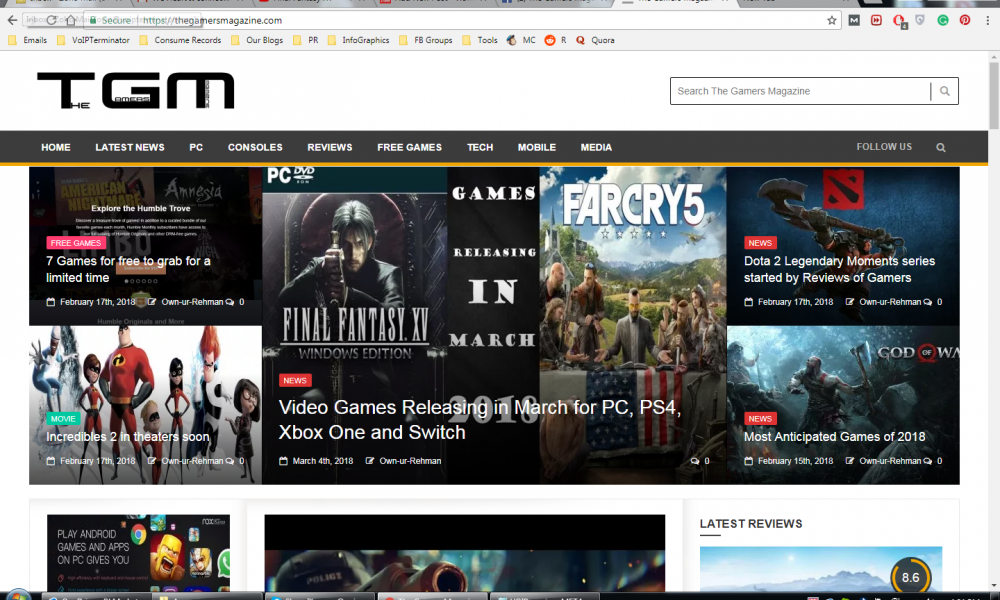
Task: Open the PR bookmark folder
Action: 305,40
